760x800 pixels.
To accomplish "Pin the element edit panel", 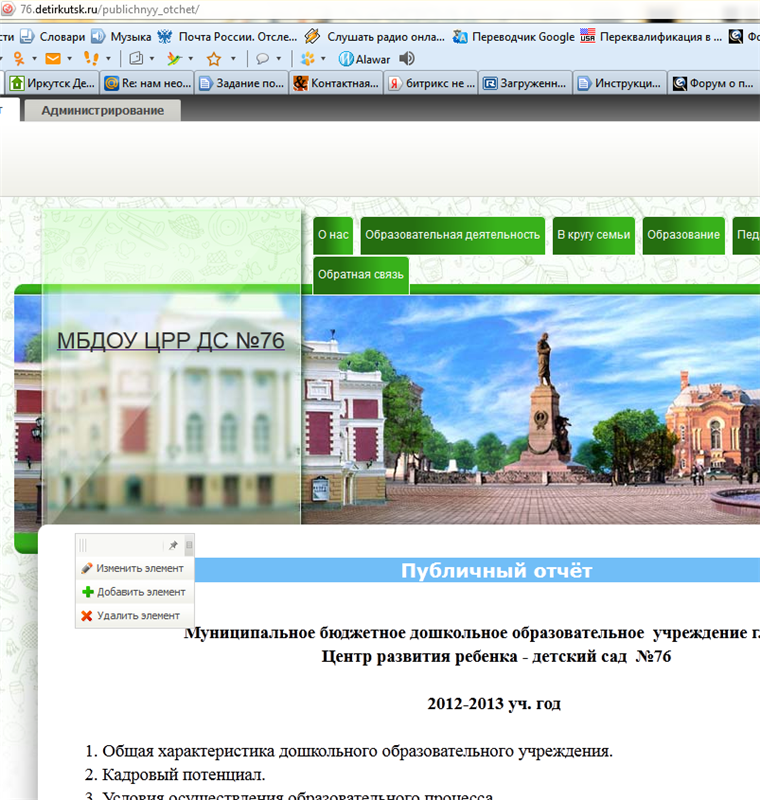I will click(173, 546).
